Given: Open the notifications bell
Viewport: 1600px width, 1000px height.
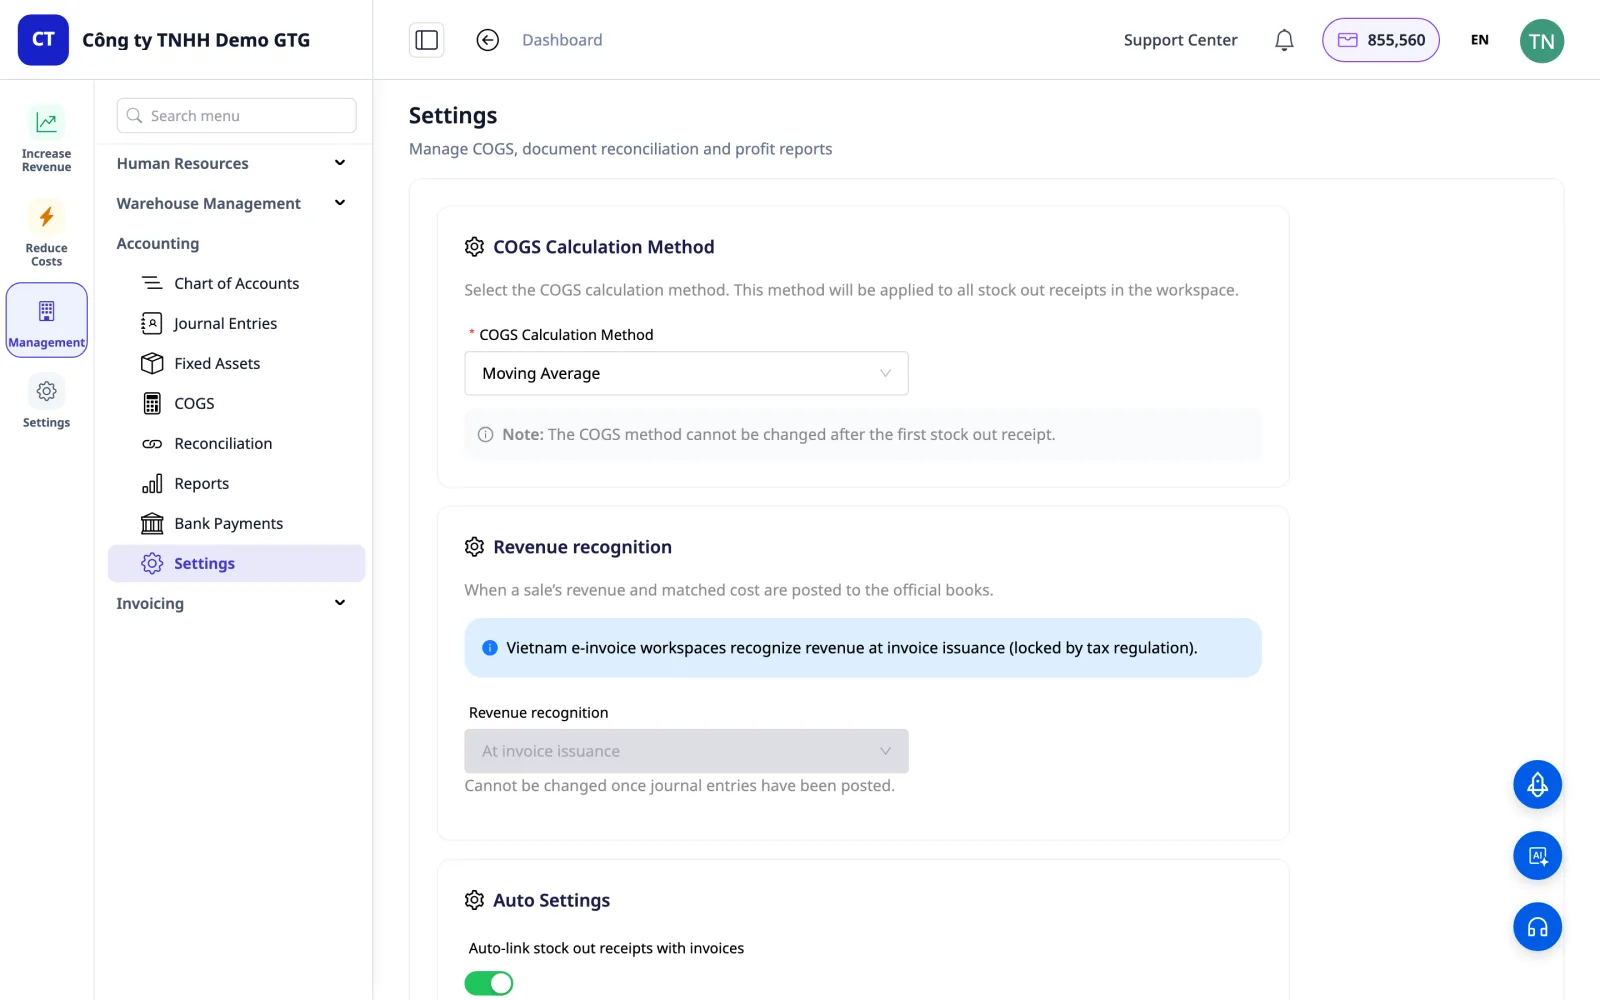Looking at the screenshot, I should click(1284, 40).
